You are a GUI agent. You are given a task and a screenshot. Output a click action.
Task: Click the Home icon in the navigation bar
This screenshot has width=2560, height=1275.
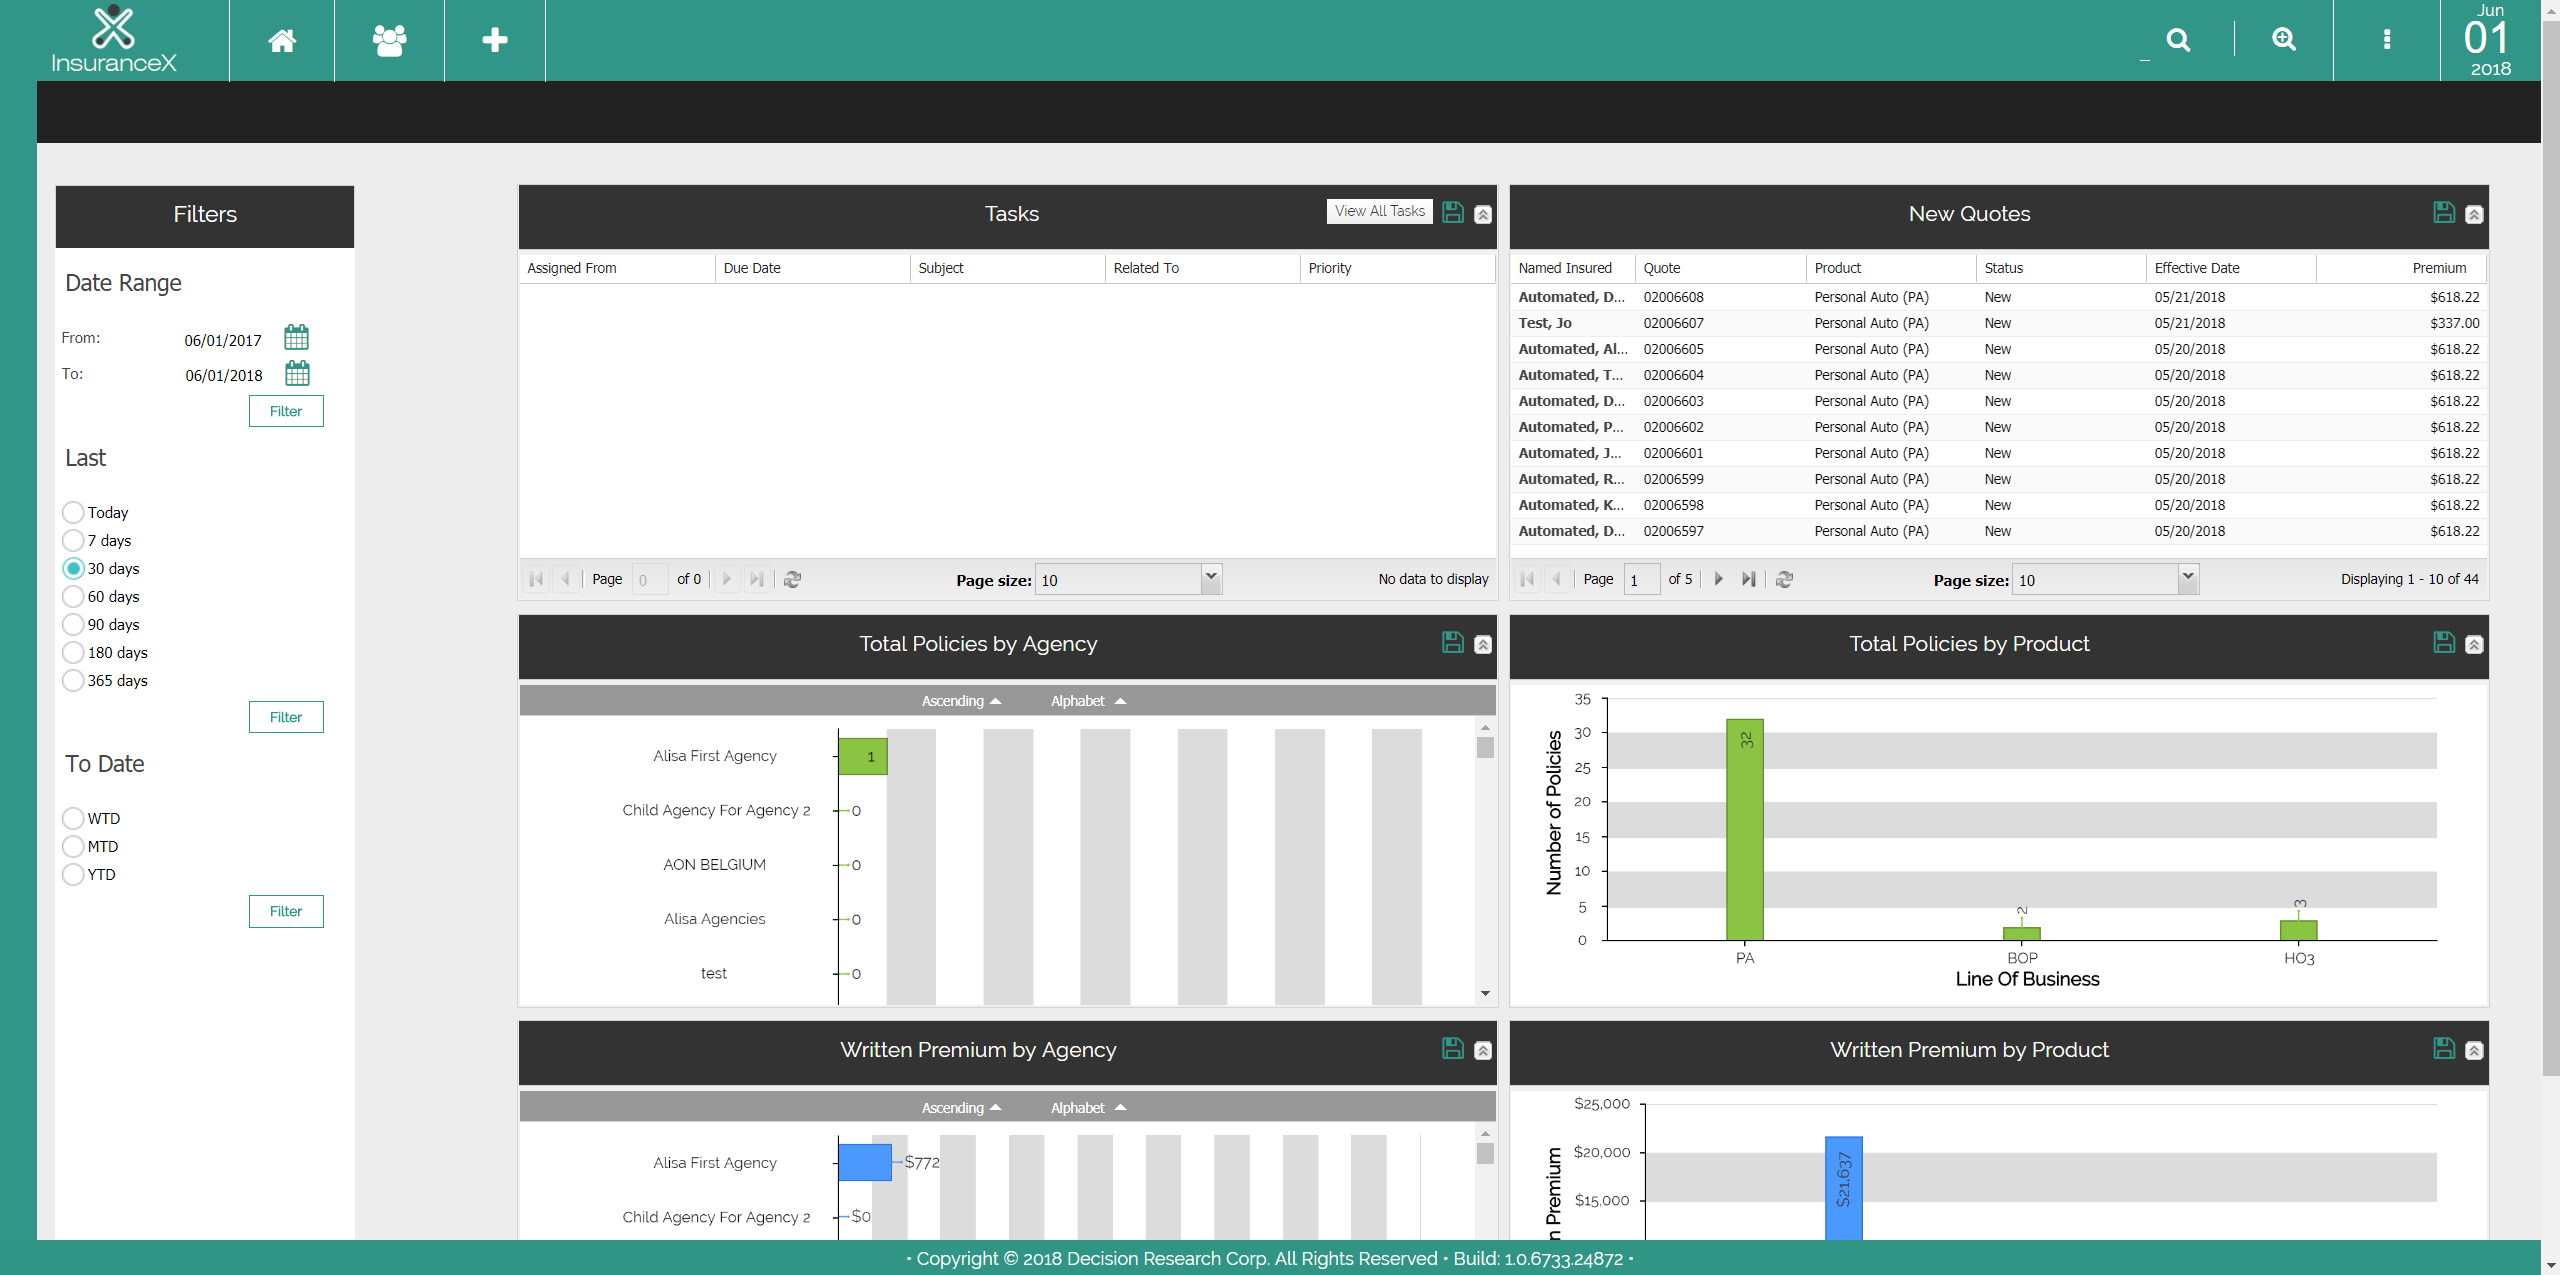tap(282, 40)
